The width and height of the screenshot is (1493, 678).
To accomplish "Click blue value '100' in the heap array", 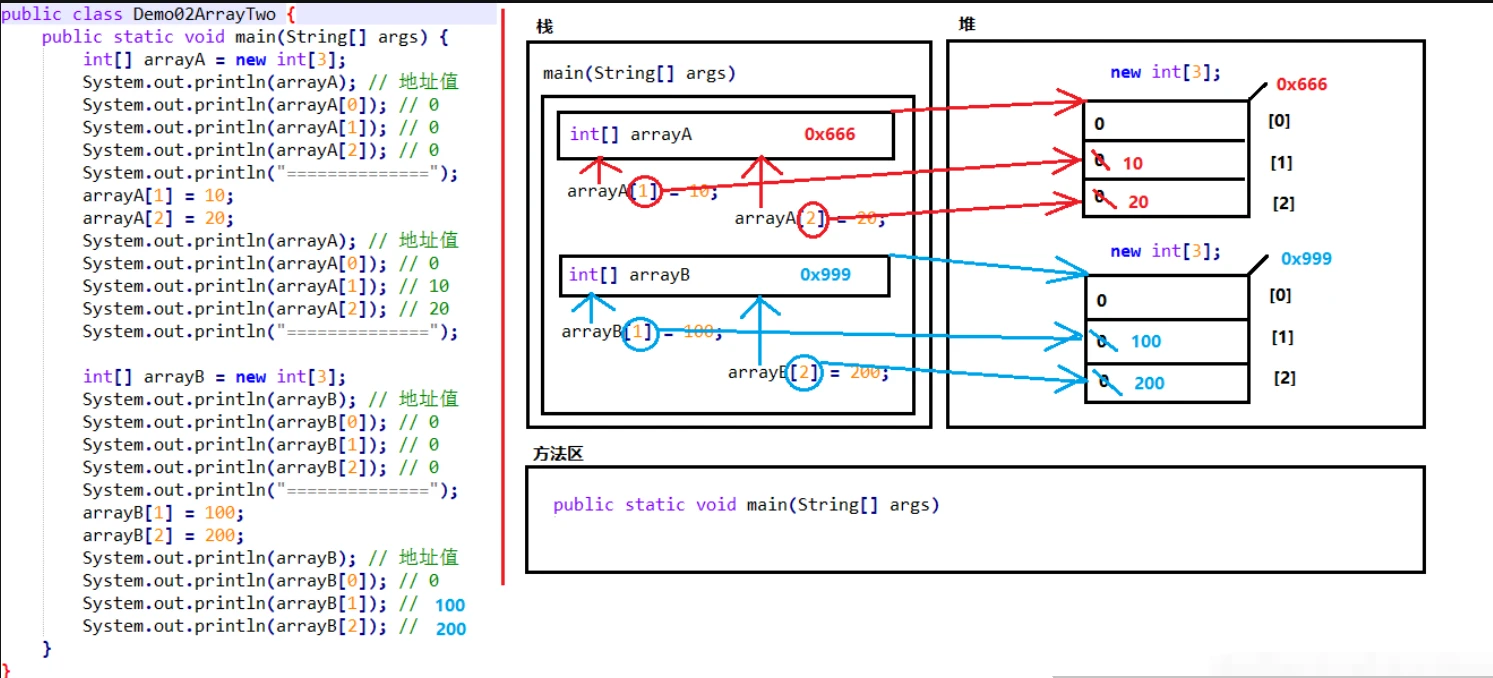I will click(x=1146, y=341).
